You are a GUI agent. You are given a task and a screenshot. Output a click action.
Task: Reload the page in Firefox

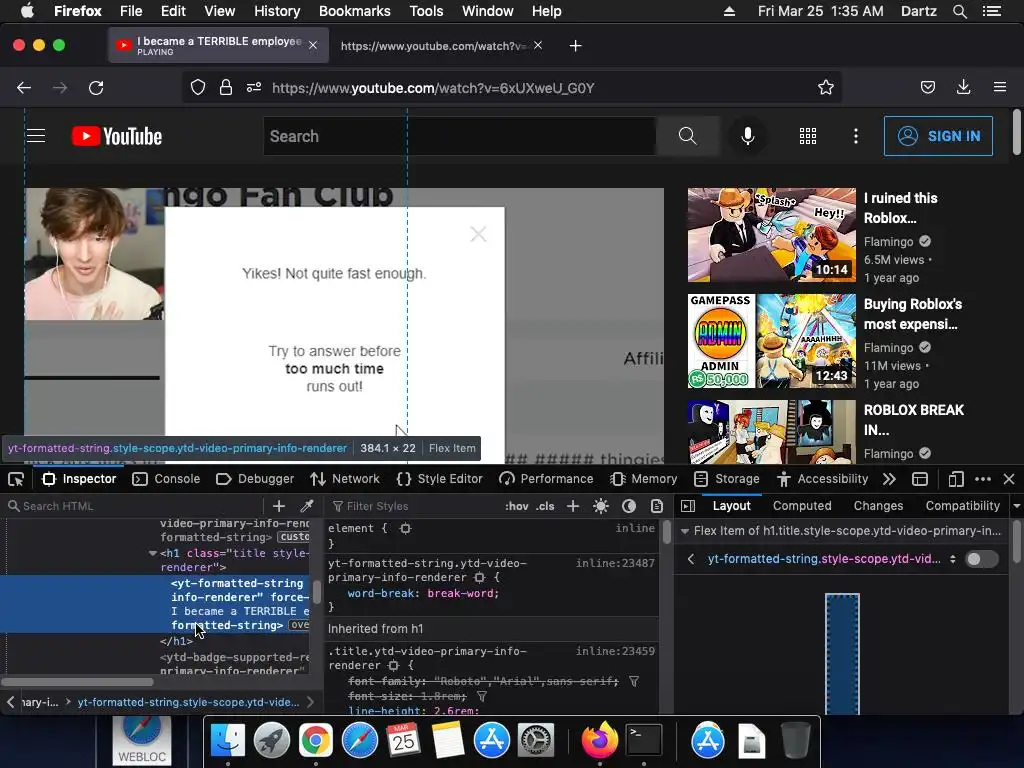pyautogui.click(x=96, y=88)
